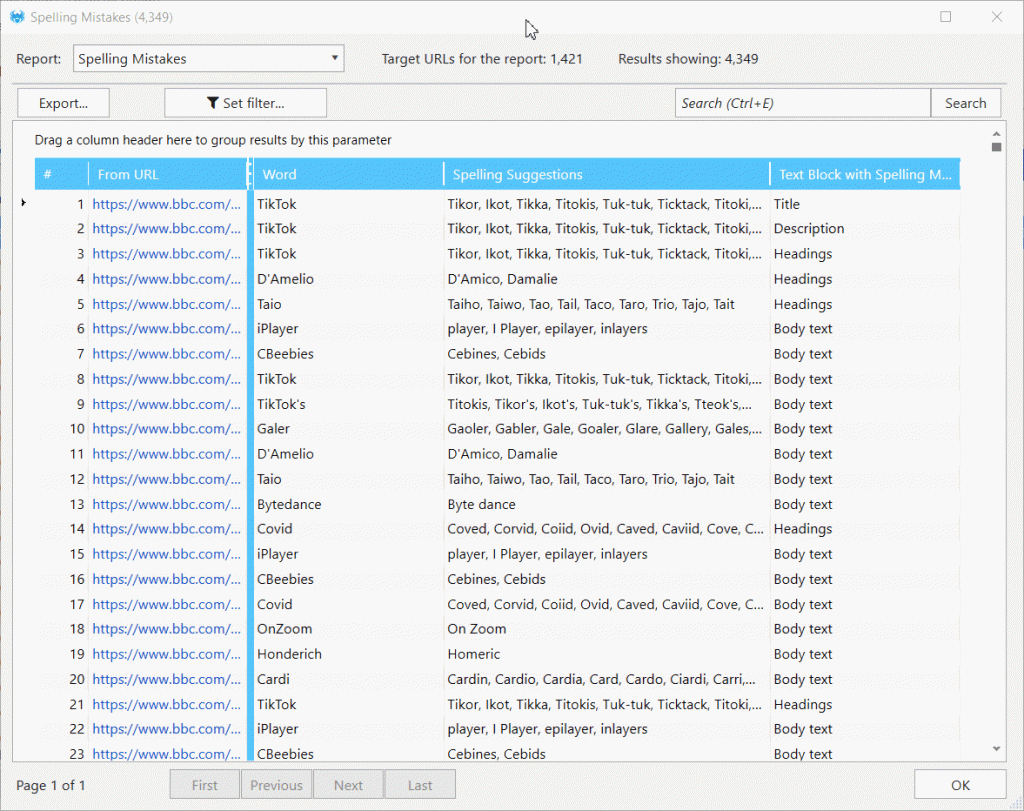1024x811 pixels.
Task: Sort by the From URL column header
Action: pyautogui.click(x=168, y=174)
